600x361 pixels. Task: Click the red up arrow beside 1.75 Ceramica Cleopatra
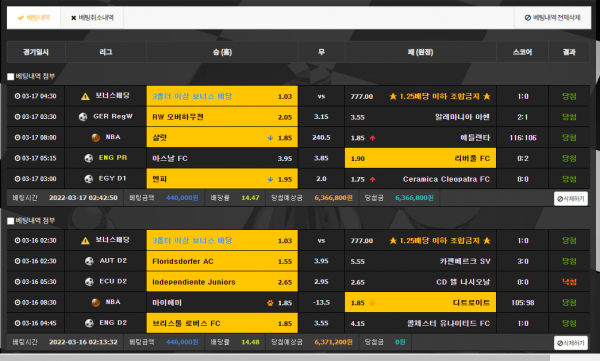tap(372, 180)
